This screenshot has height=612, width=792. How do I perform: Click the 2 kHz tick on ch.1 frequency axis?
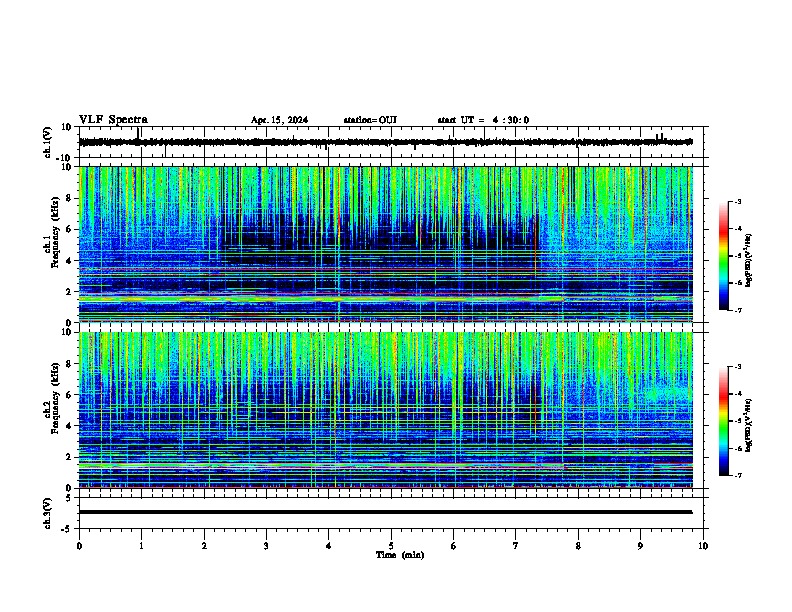[x=69, y=291]
